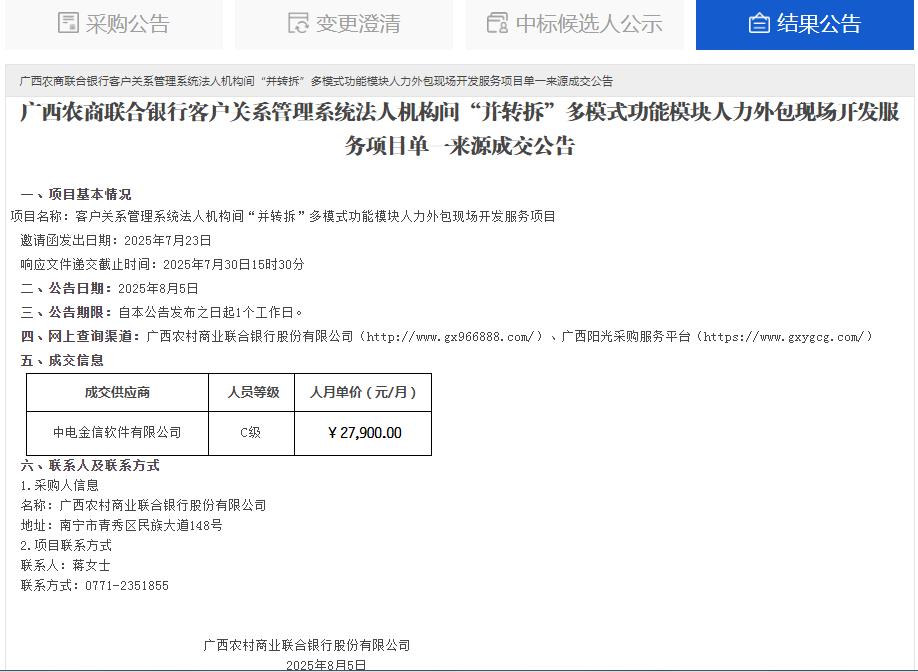
Task: Switch to the 变更澄清 tab
Action: [x=344, y=24]
